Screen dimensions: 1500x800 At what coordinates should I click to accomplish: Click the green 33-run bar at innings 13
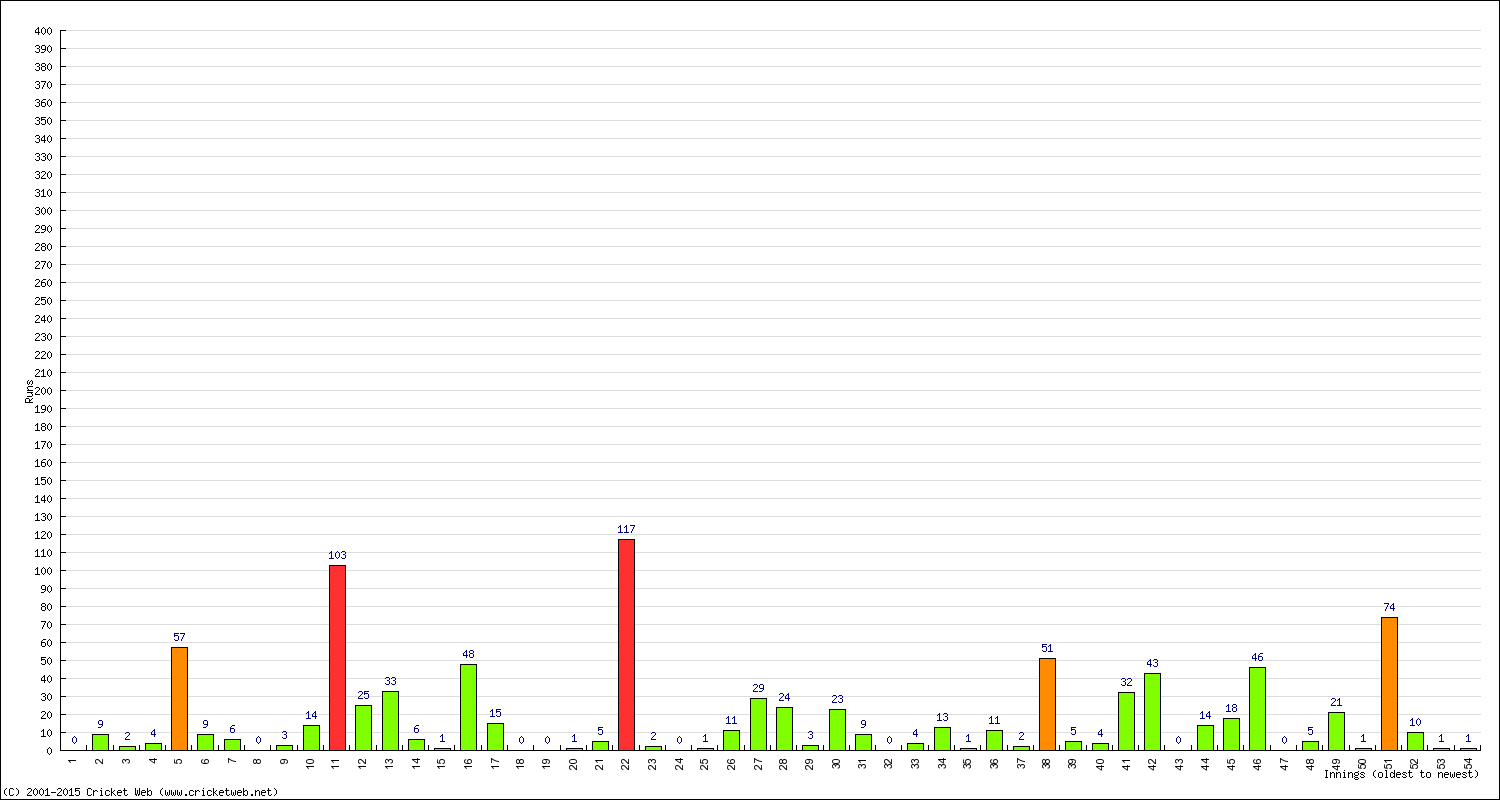coord(390,720)
